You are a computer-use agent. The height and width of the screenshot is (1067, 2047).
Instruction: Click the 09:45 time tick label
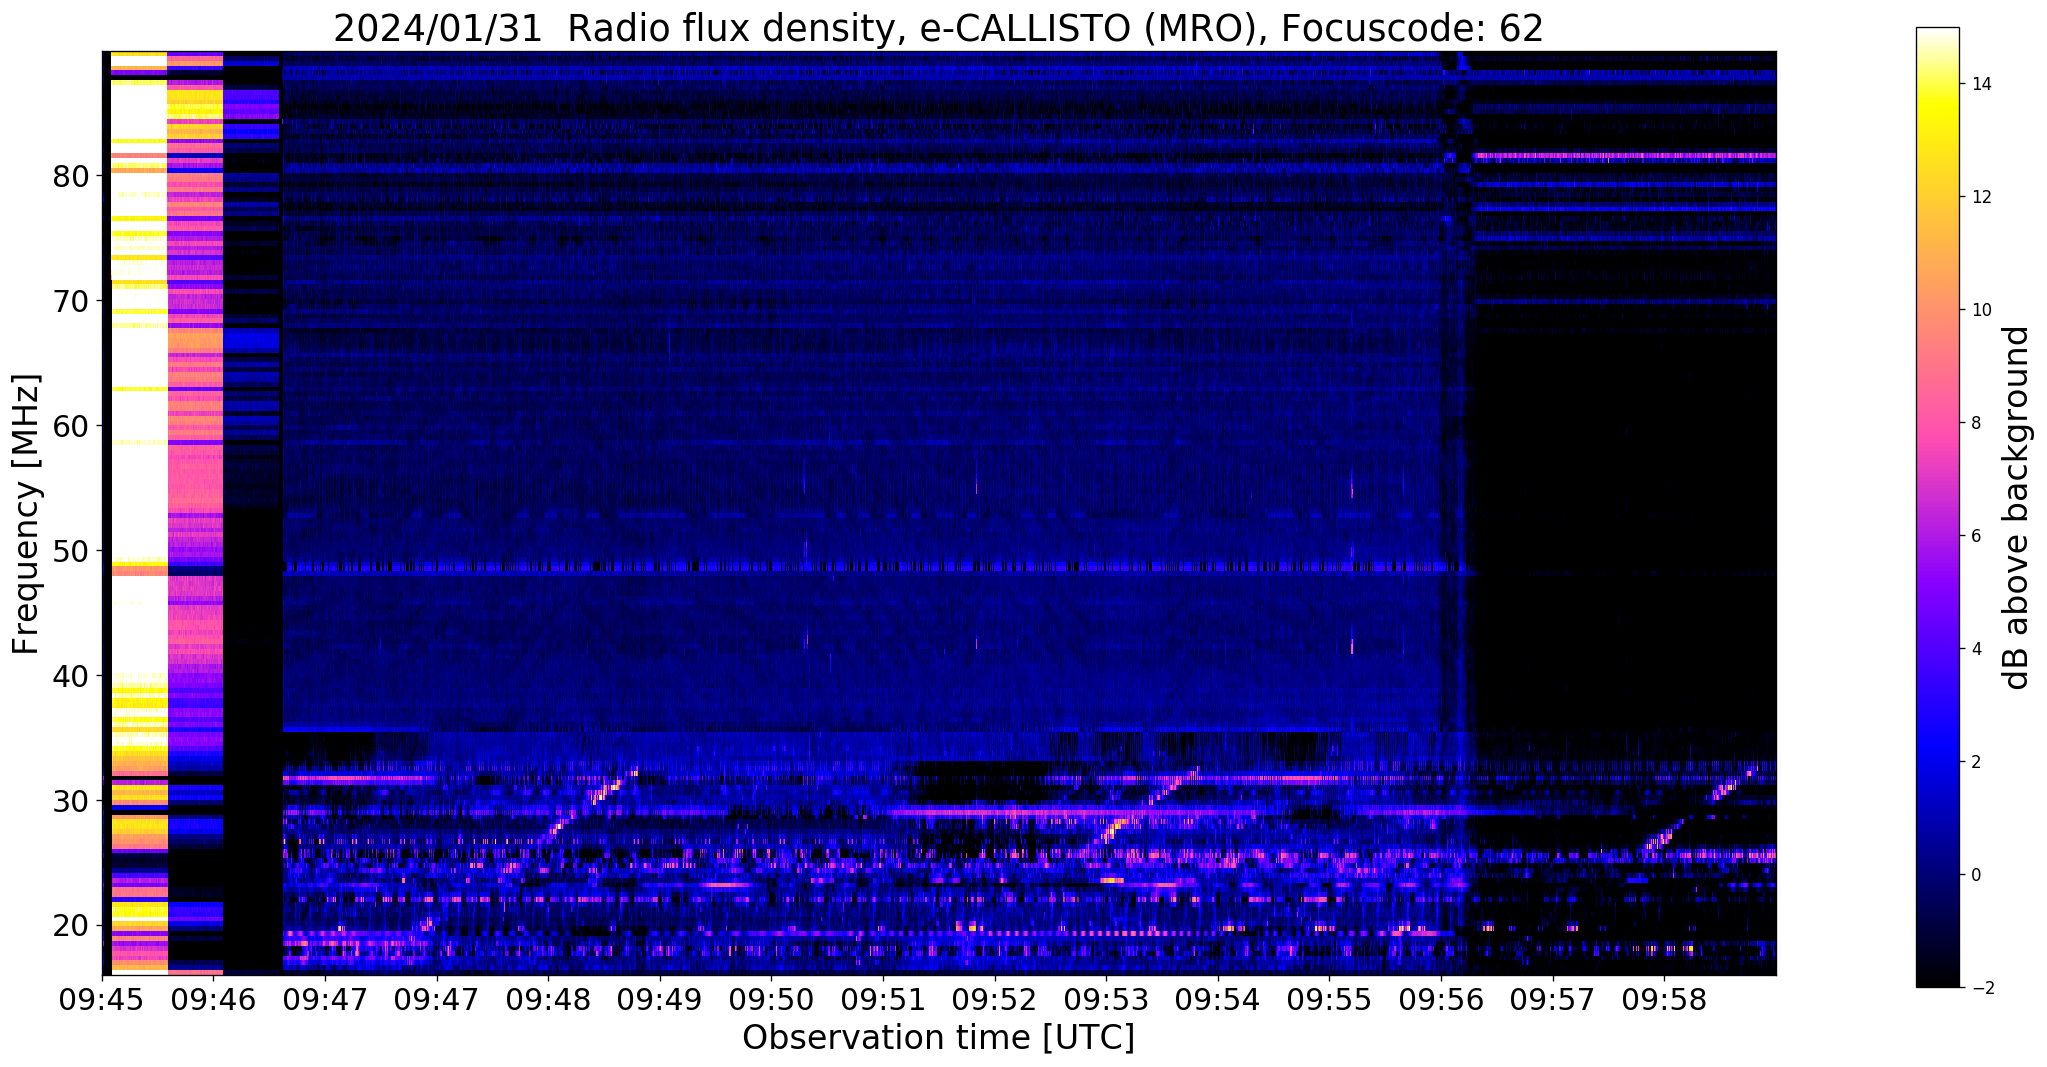(x=103, y=1000)
